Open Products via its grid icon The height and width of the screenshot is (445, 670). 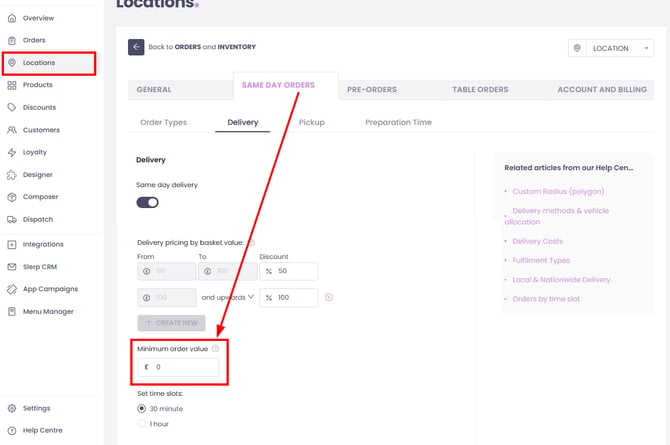(x=12, y=85)
